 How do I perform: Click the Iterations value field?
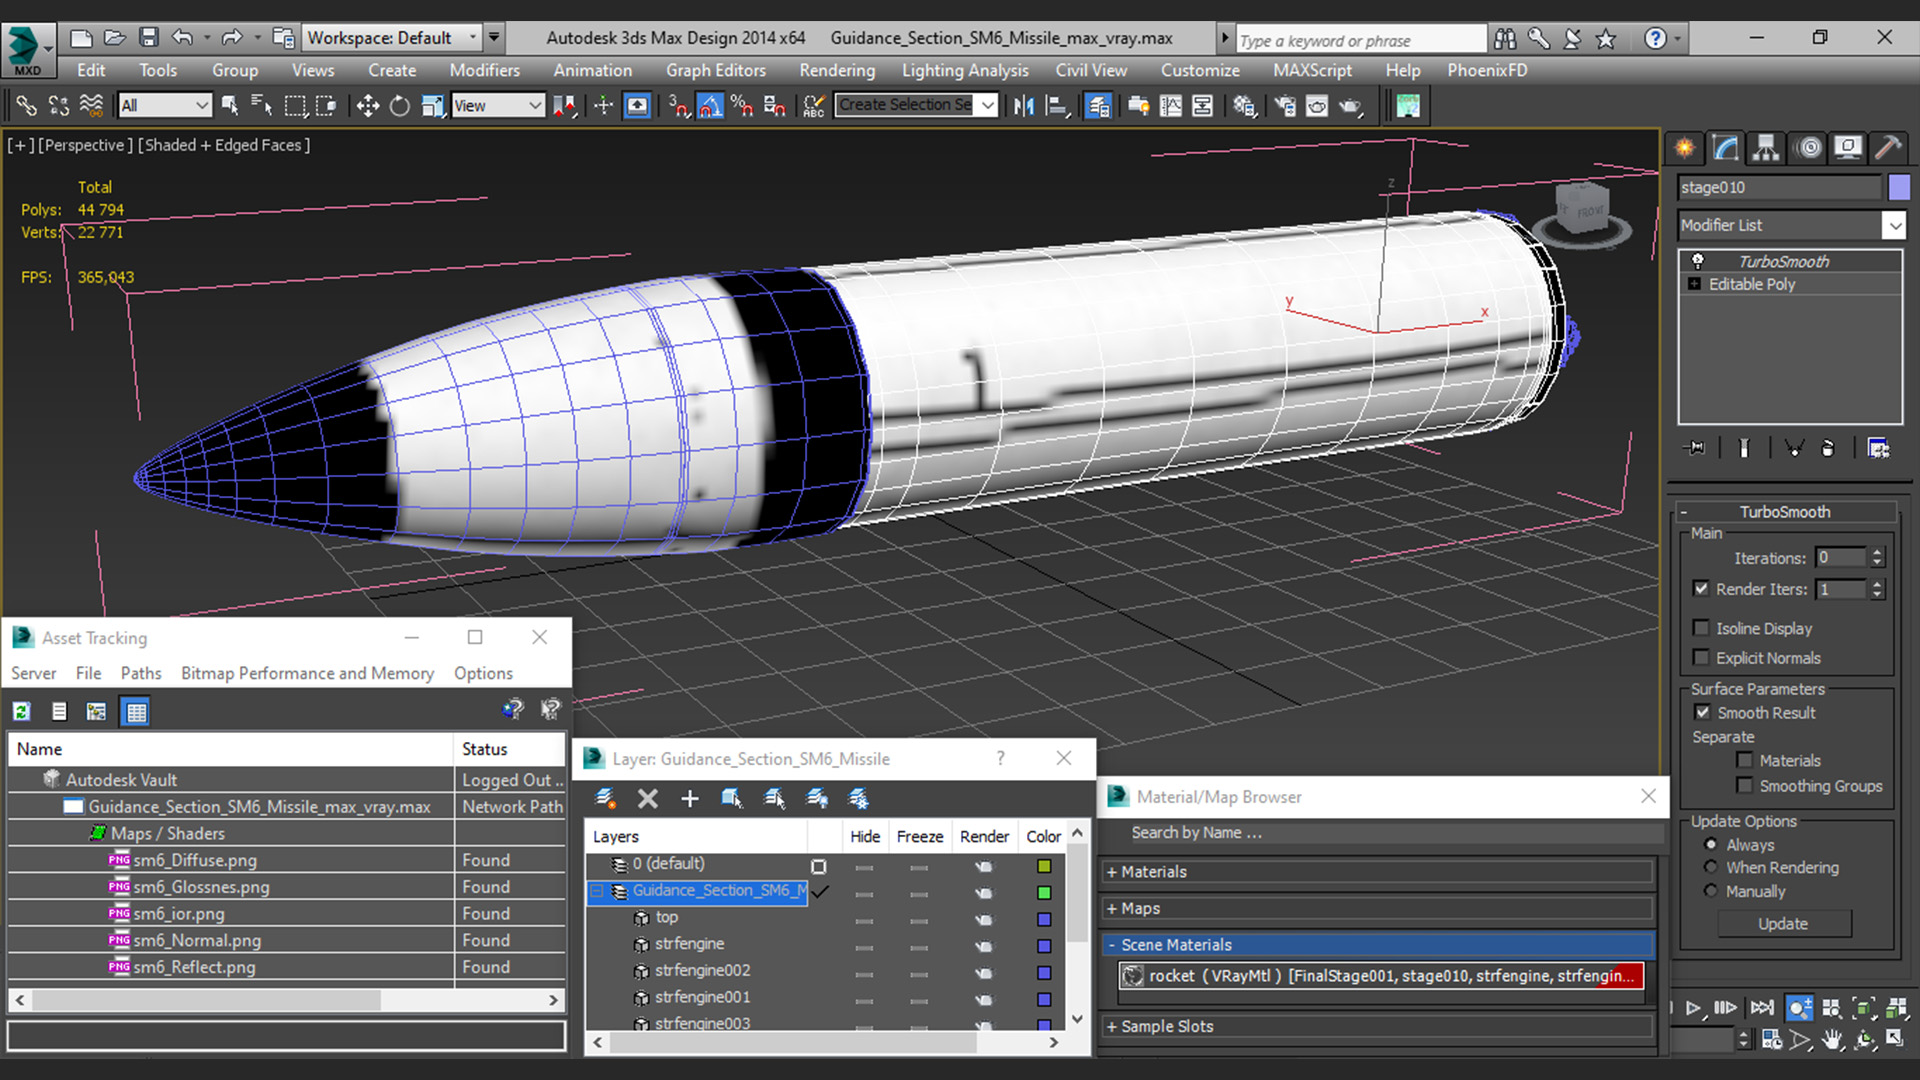point(1841,557)
